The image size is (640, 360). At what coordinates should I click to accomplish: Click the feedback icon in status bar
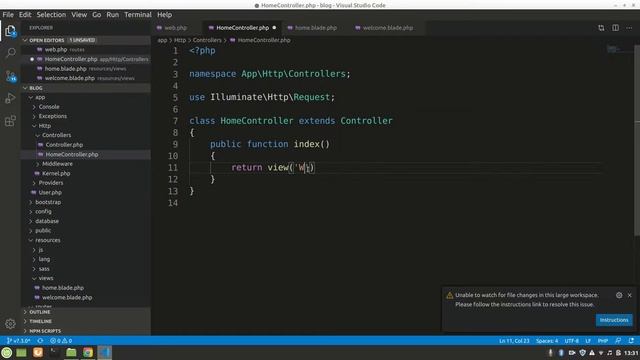click(618, 340)
